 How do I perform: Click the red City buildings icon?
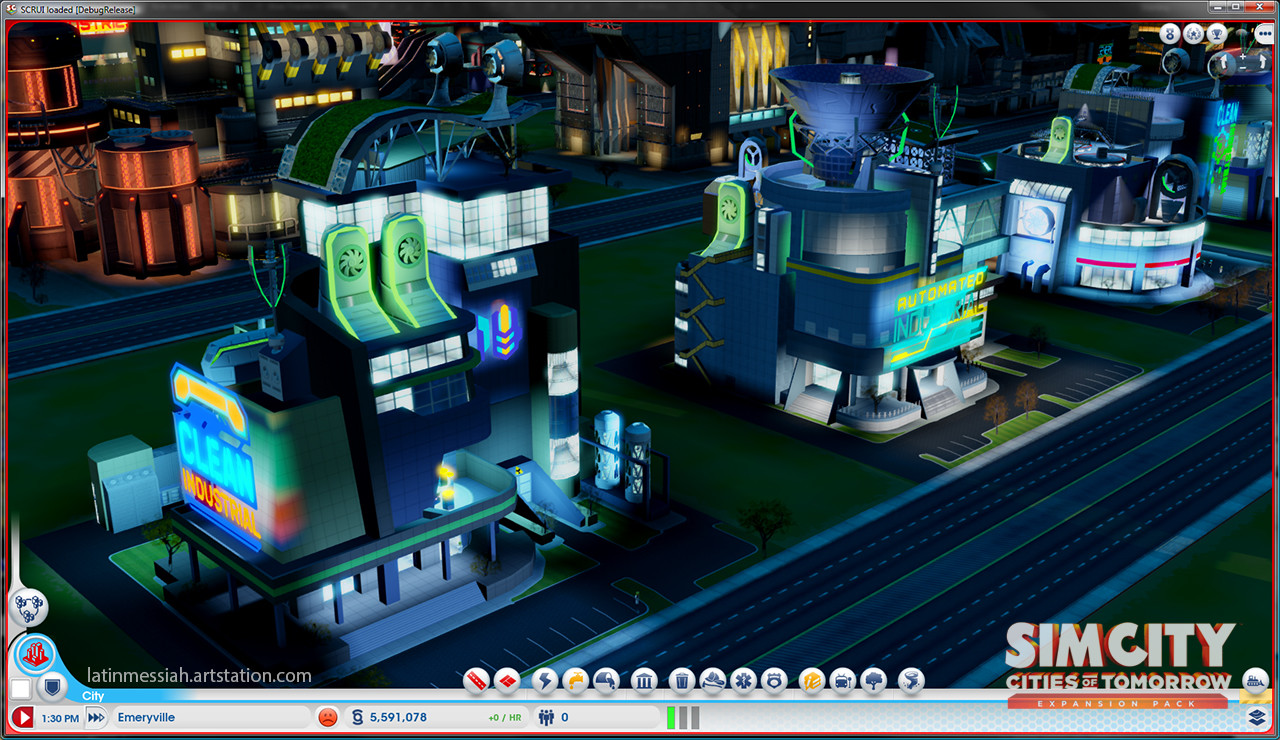[x=36, y=654]
